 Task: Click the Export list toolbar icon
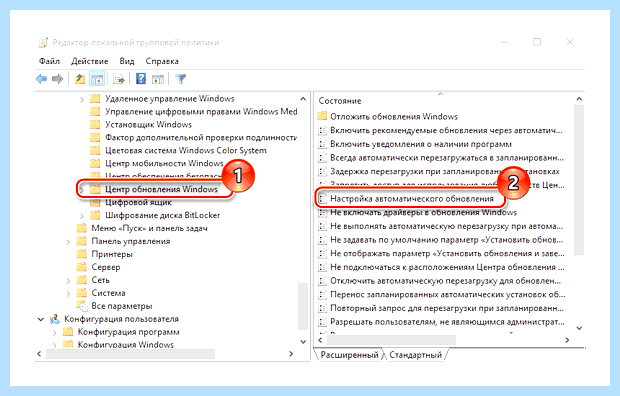[x=119, y=79]
